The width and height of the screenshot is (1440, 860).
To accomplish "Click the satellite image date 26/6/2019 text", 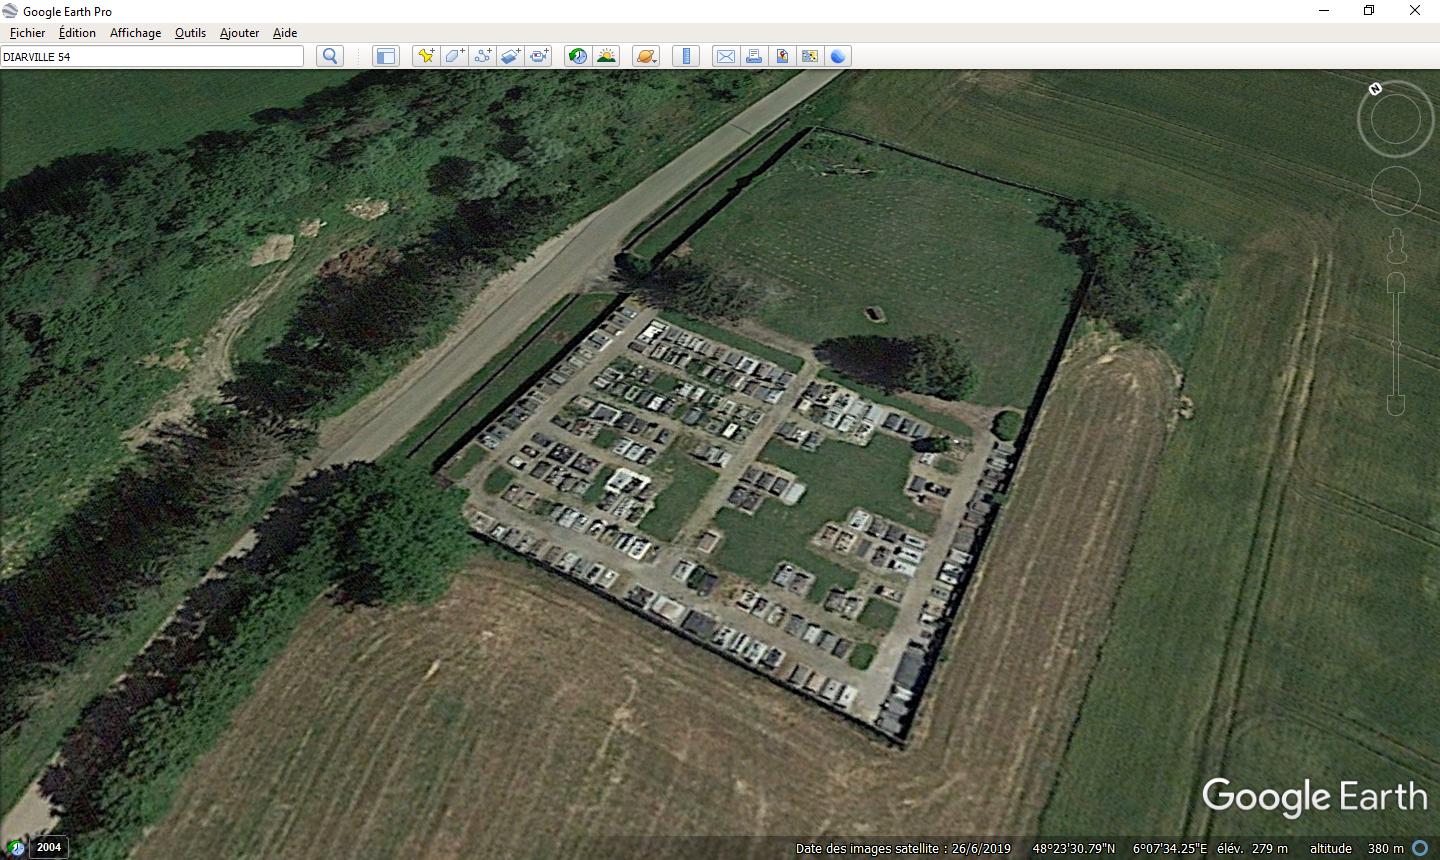I will click(x=903, y=848).
